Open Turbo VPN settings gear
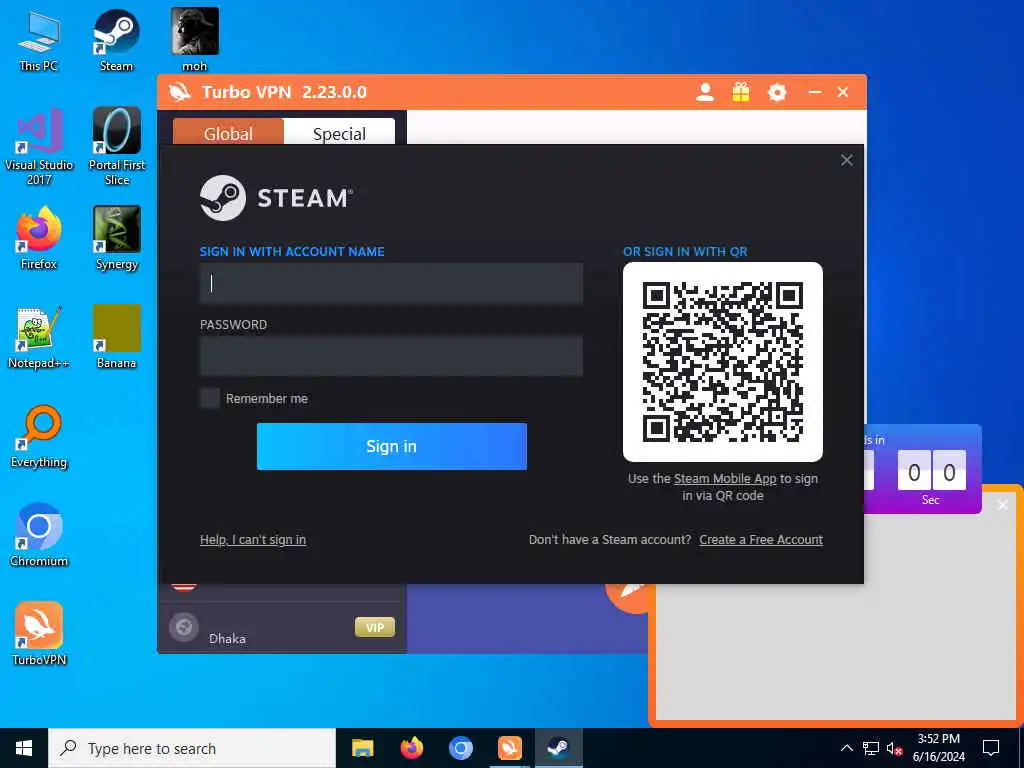The height and width of the screenshot is (768, 1024). coord(776,92)
